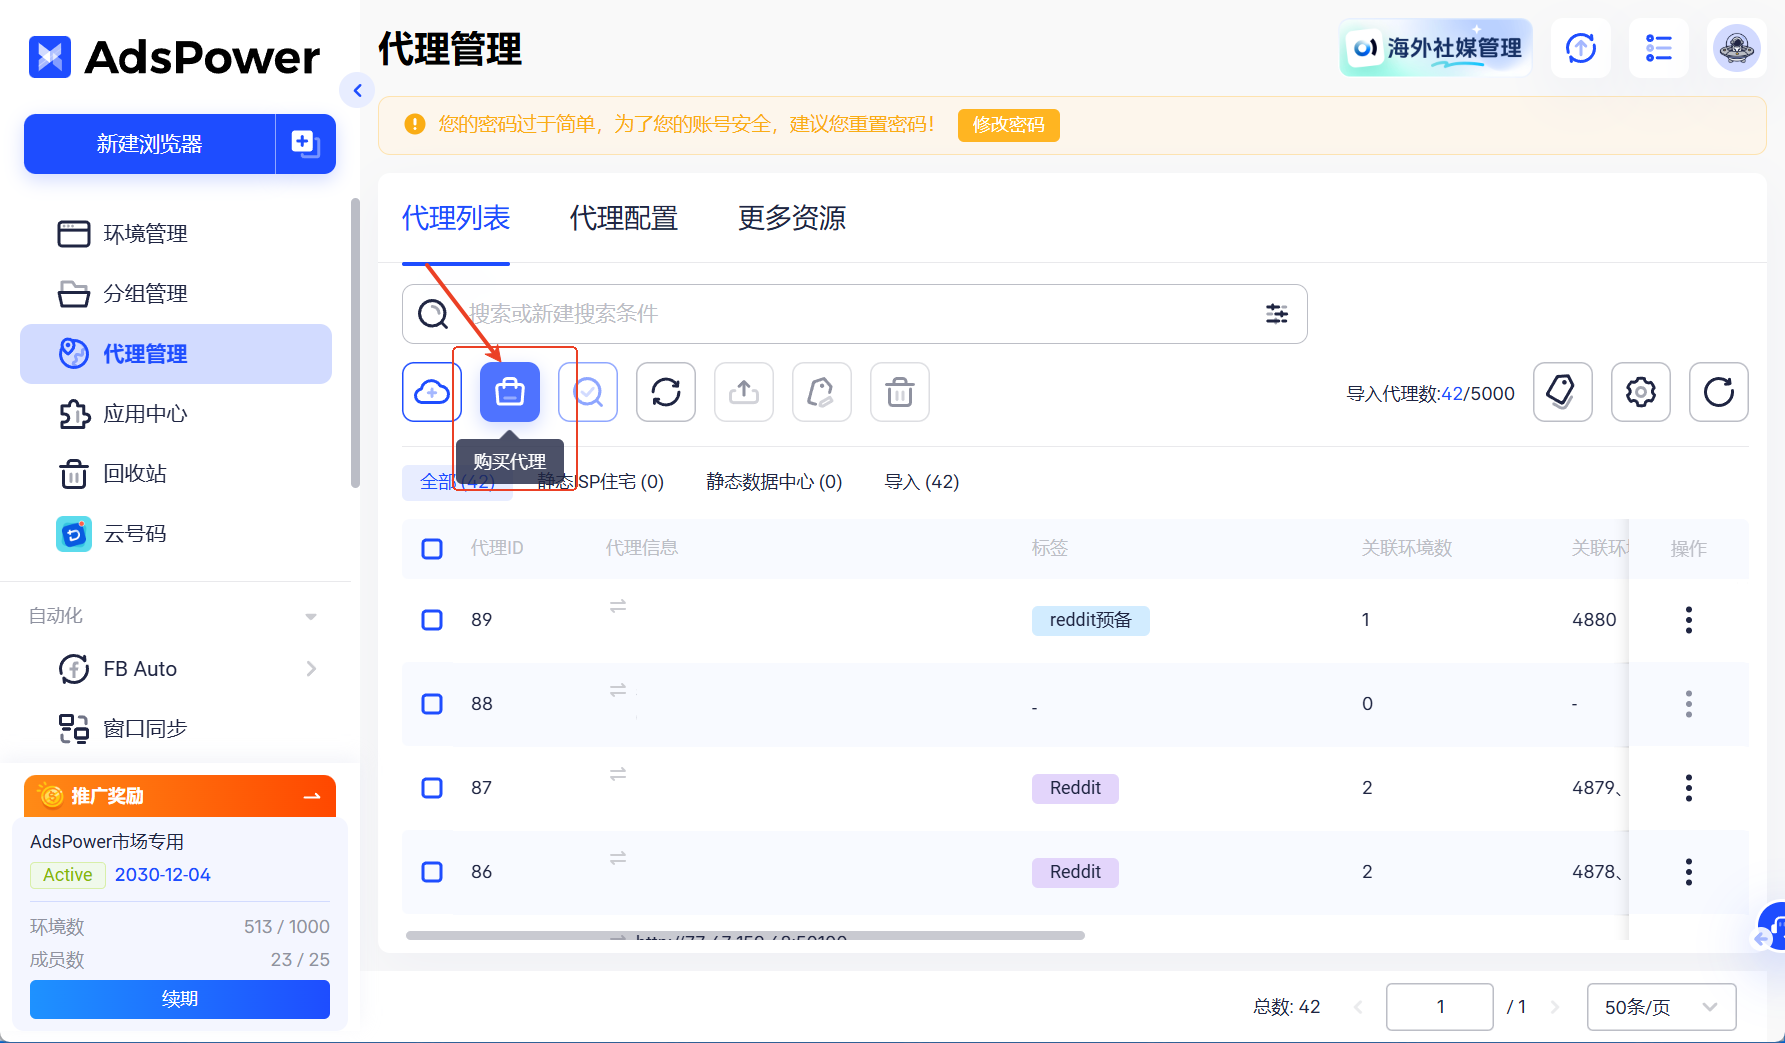This screenshot has width=1785, height=1043.
Task: Select the proxy detection magnifier icon
Action: (x=588, y=392)
